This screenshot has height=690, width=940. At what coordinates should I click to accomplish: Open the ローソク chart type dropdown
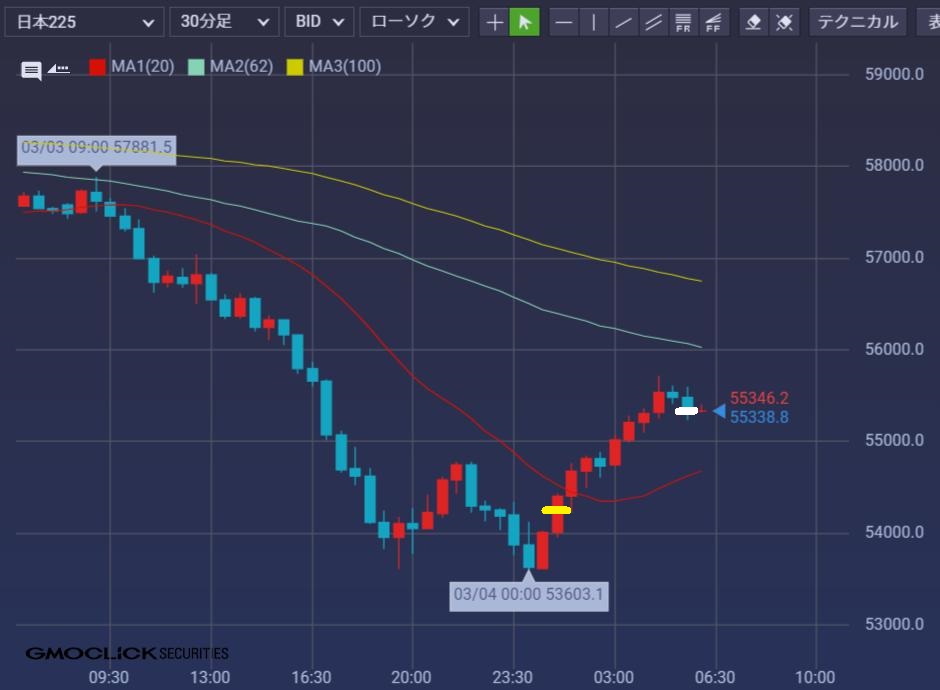point(414,22)
